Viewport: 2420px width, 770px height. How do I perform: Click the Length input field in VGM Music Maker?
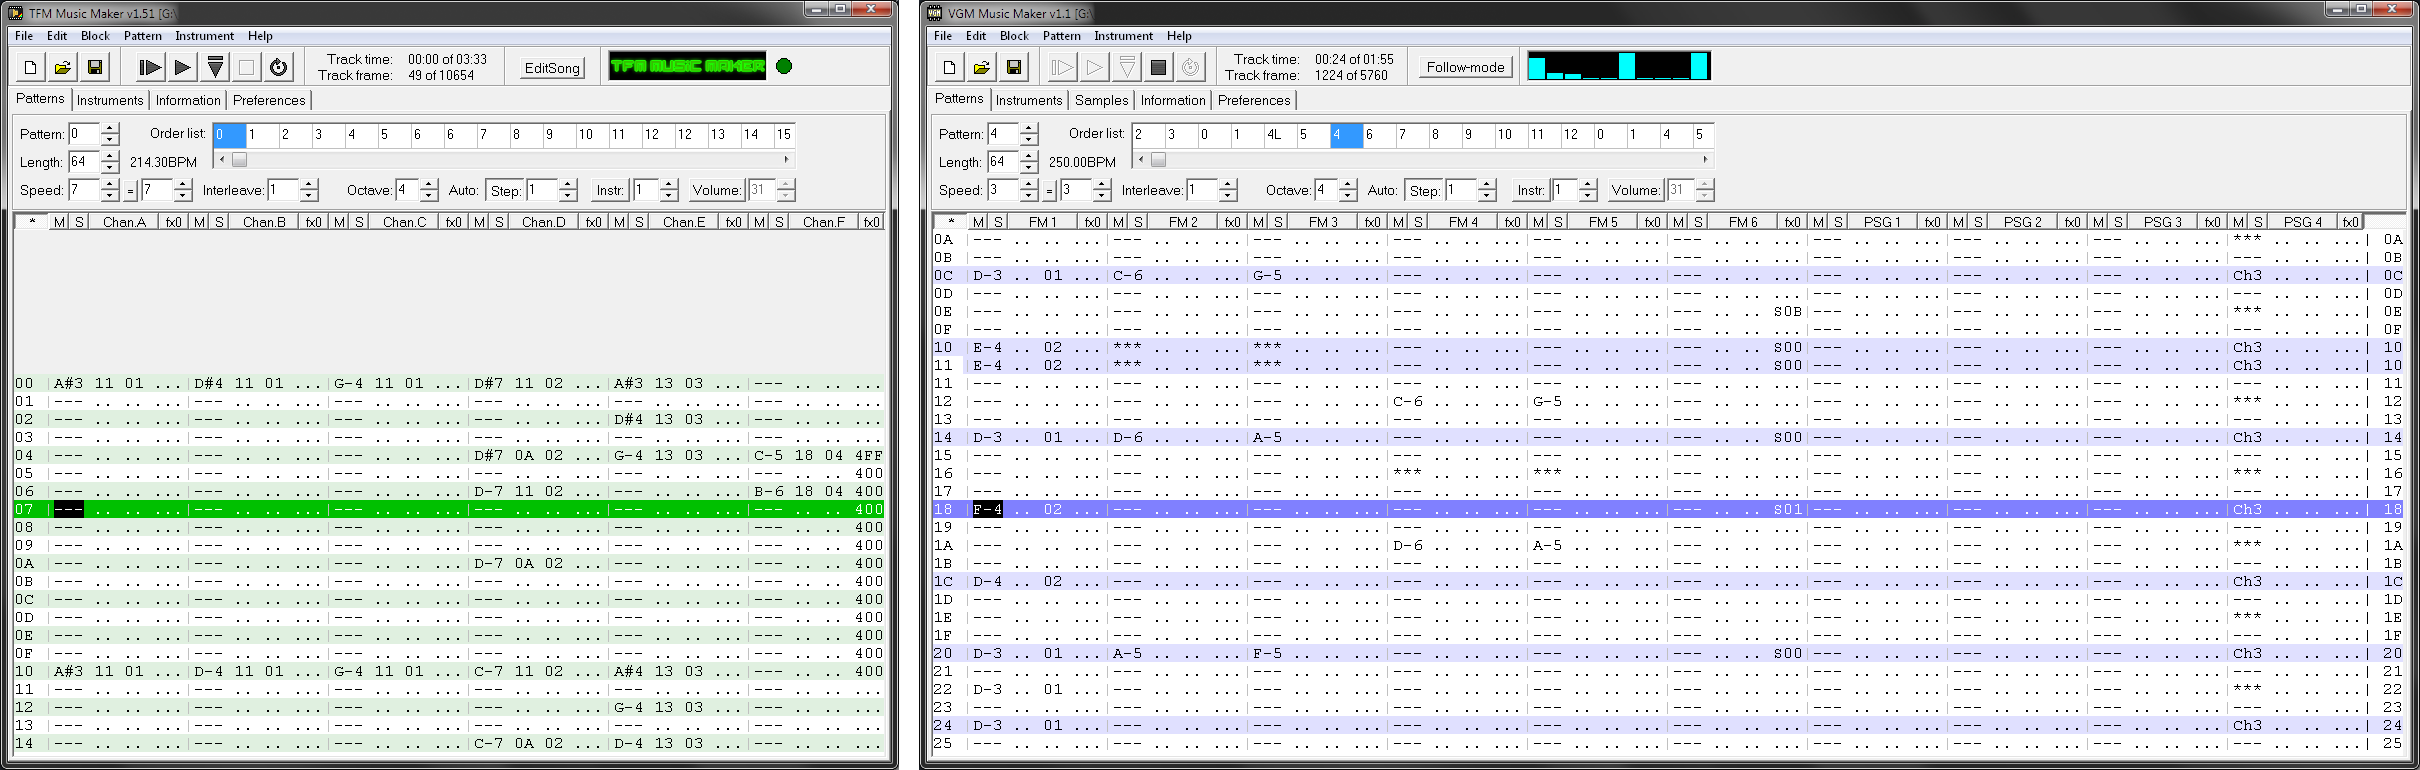click(1003, 162)
